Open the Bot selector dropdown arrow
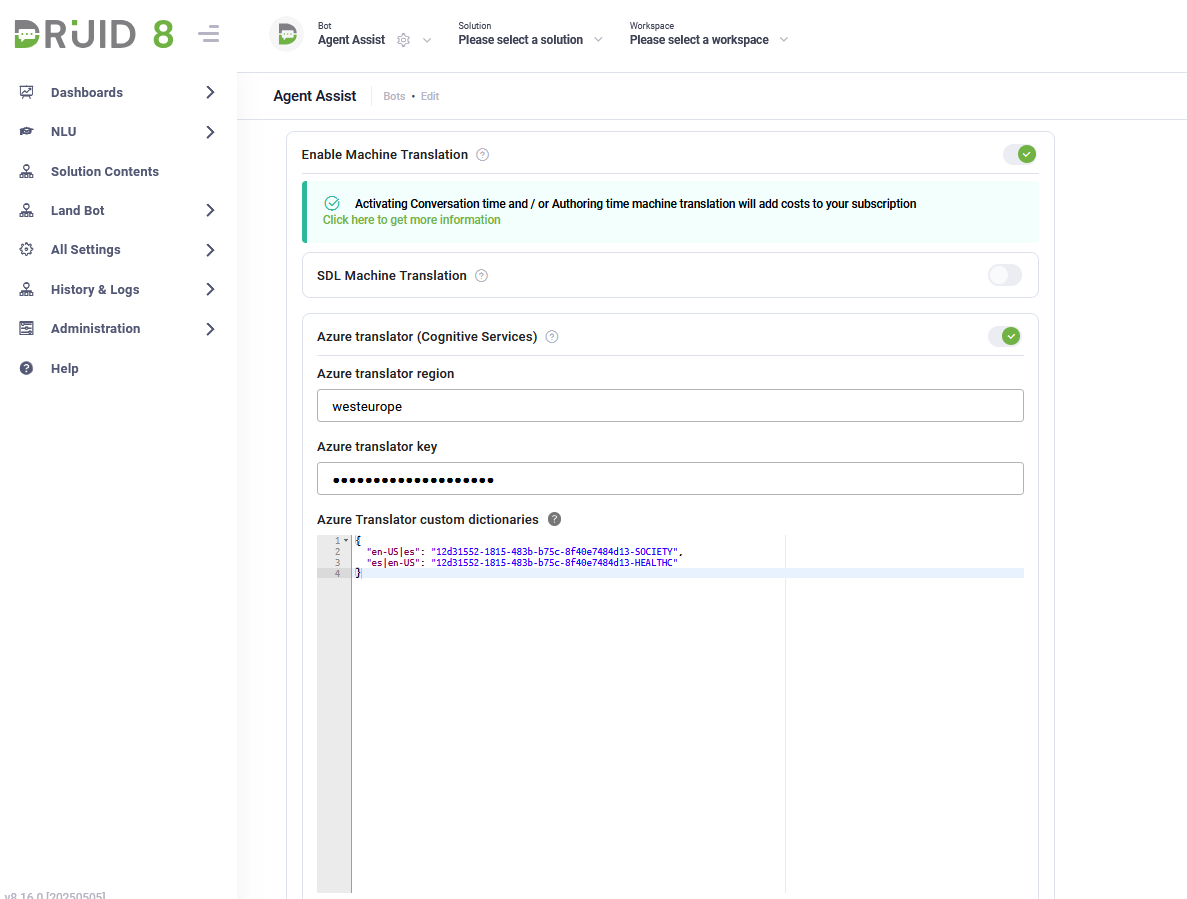The image size is (1187, 899). (427, 40)
